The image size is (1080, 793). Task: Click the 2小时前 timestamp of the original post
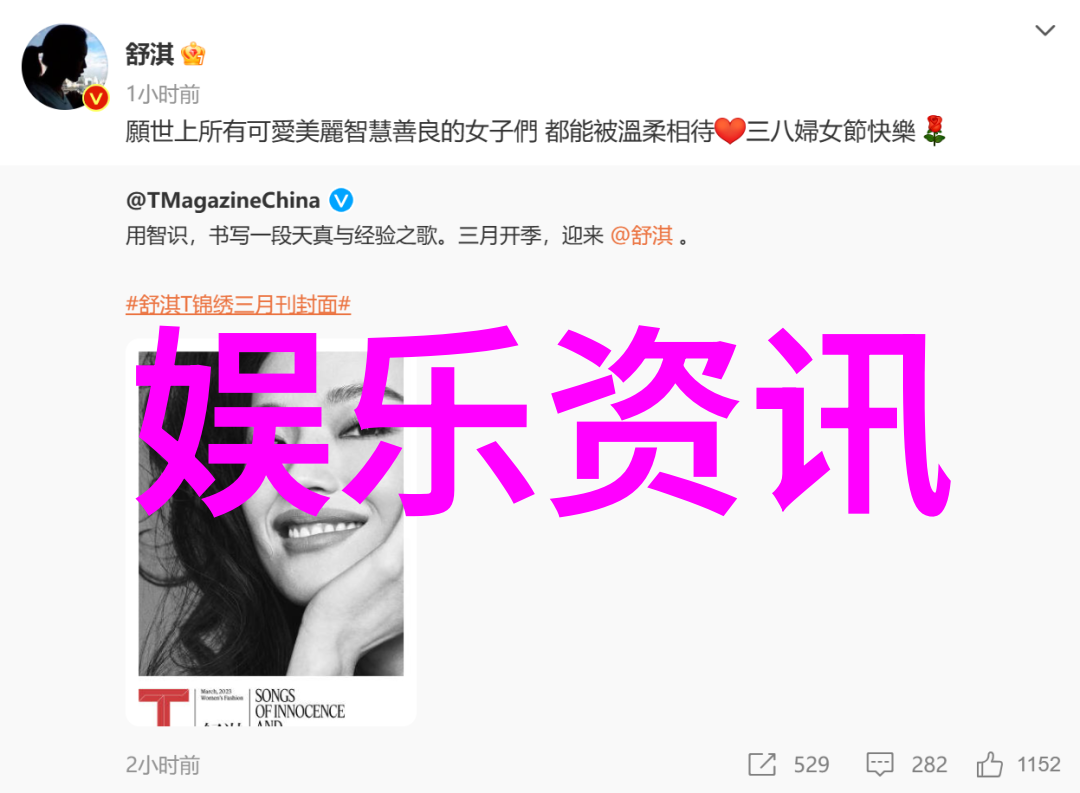pos(163,765)
